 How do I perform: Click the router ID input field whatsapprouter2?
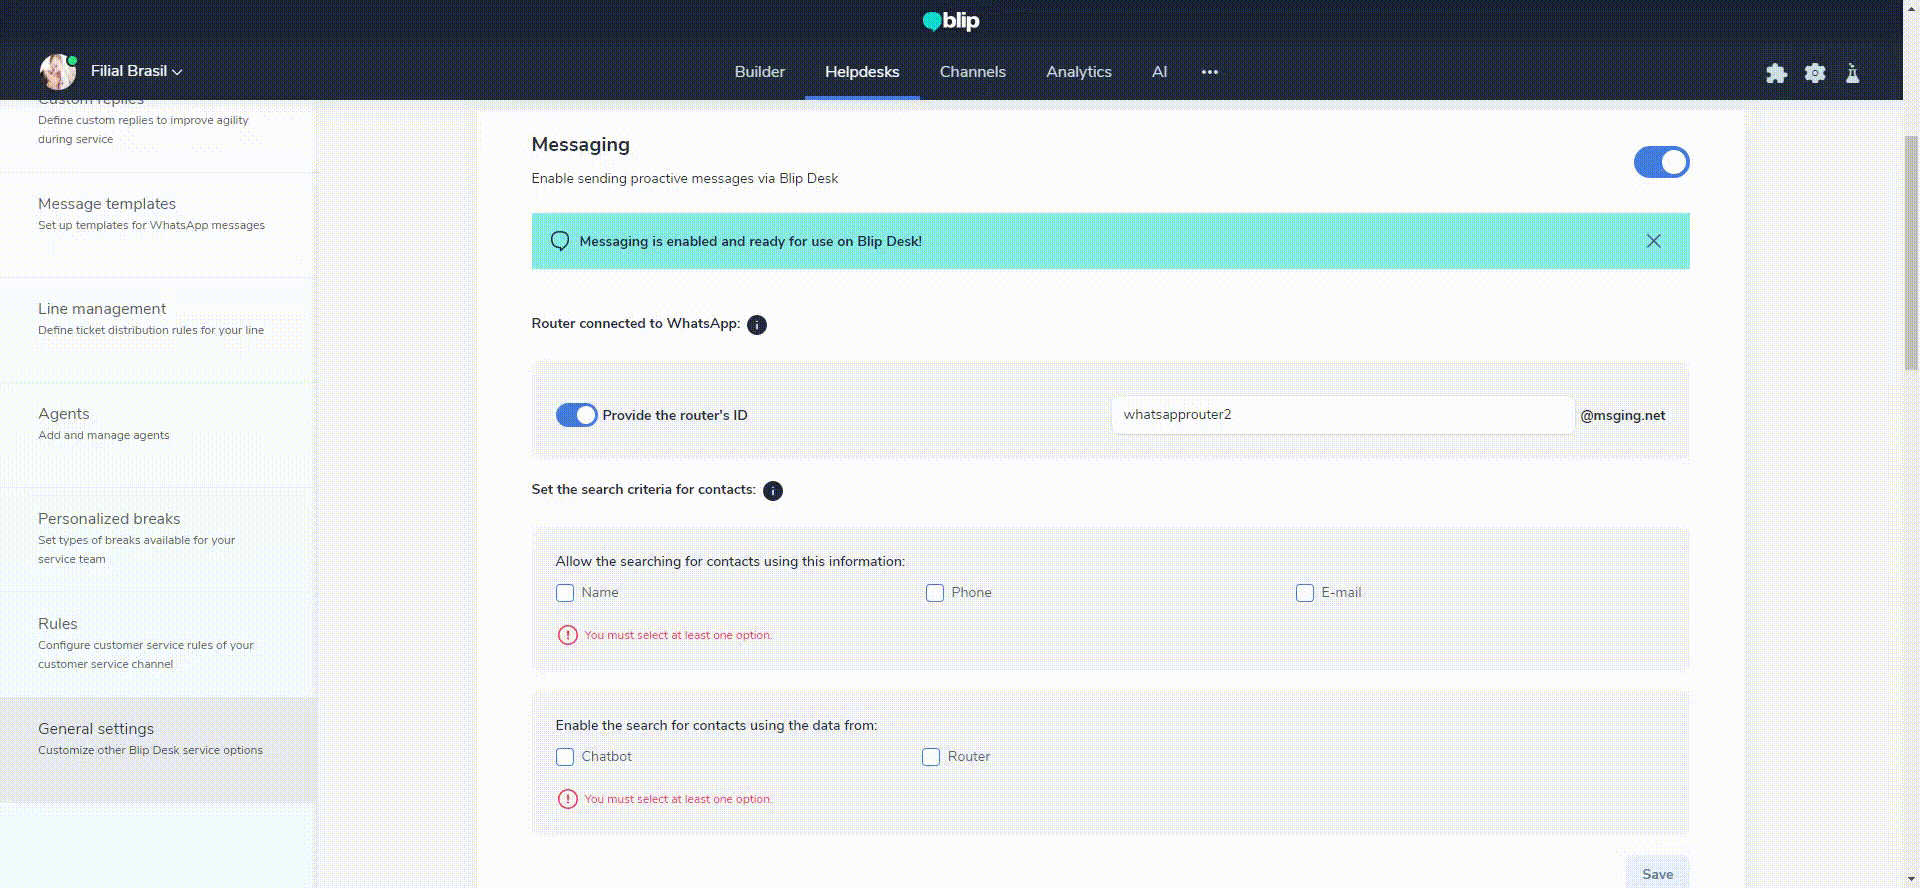(1343, 415)
